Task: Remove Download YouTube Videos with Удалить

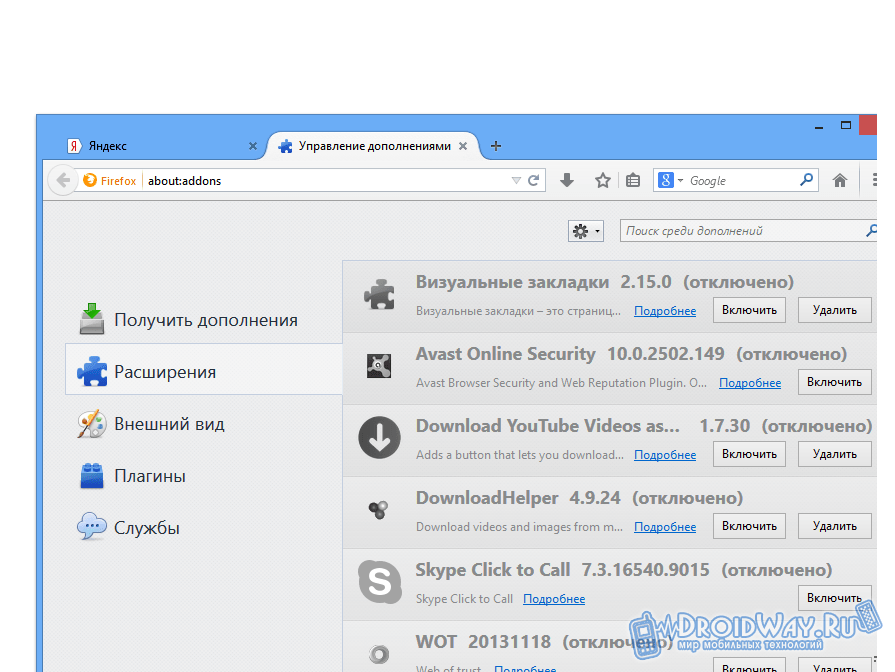Action: (834, 454)
